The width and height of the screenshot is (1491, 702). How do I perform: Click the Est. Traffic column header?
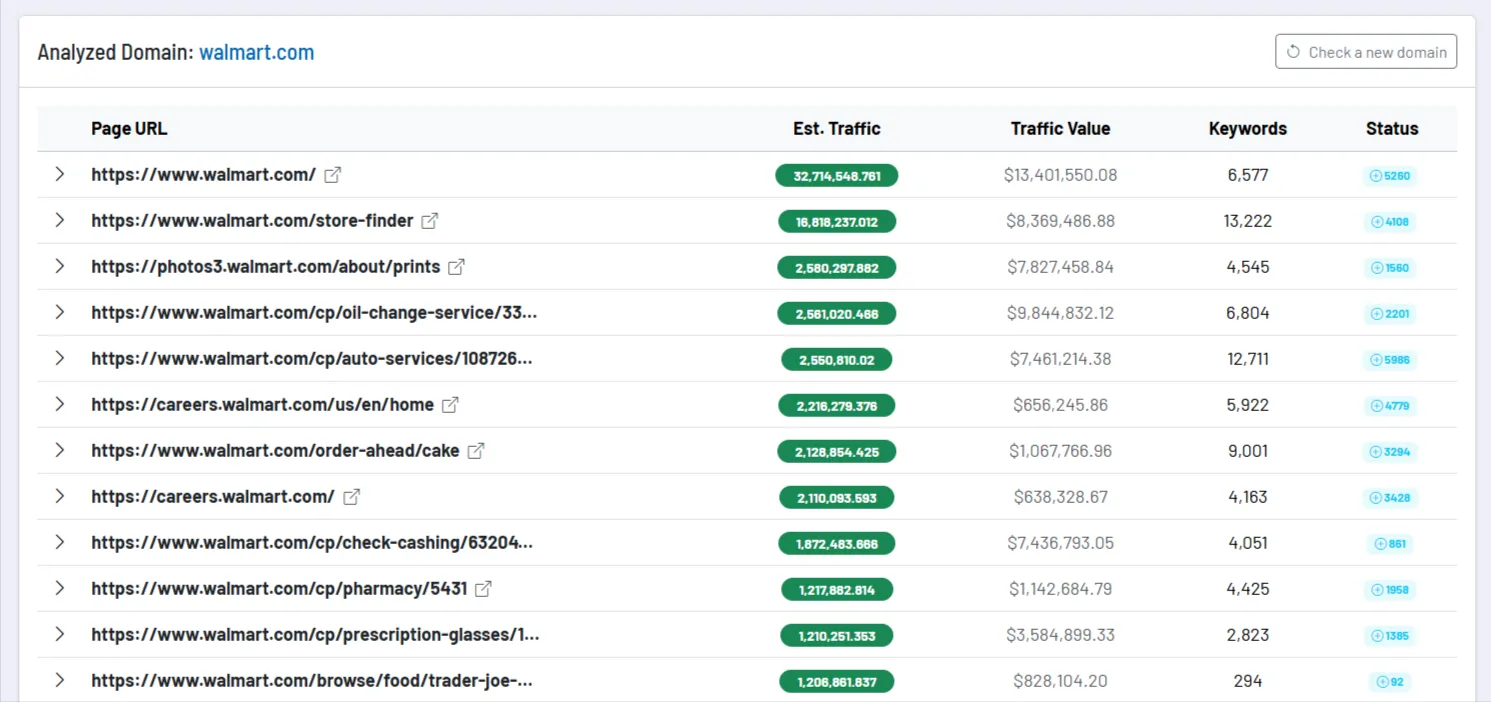pos(837,128)
